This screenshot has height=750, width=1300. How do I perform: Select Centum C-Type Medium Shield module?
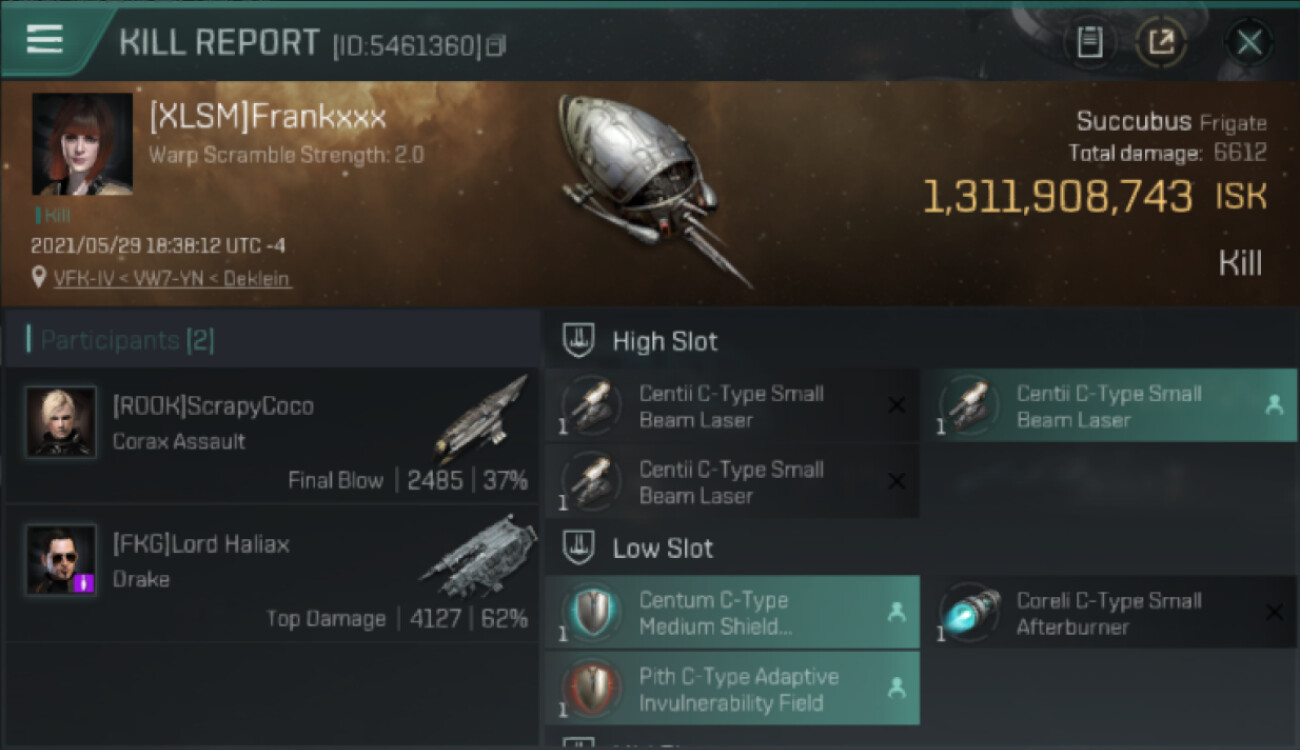click(x=732, y=612)
